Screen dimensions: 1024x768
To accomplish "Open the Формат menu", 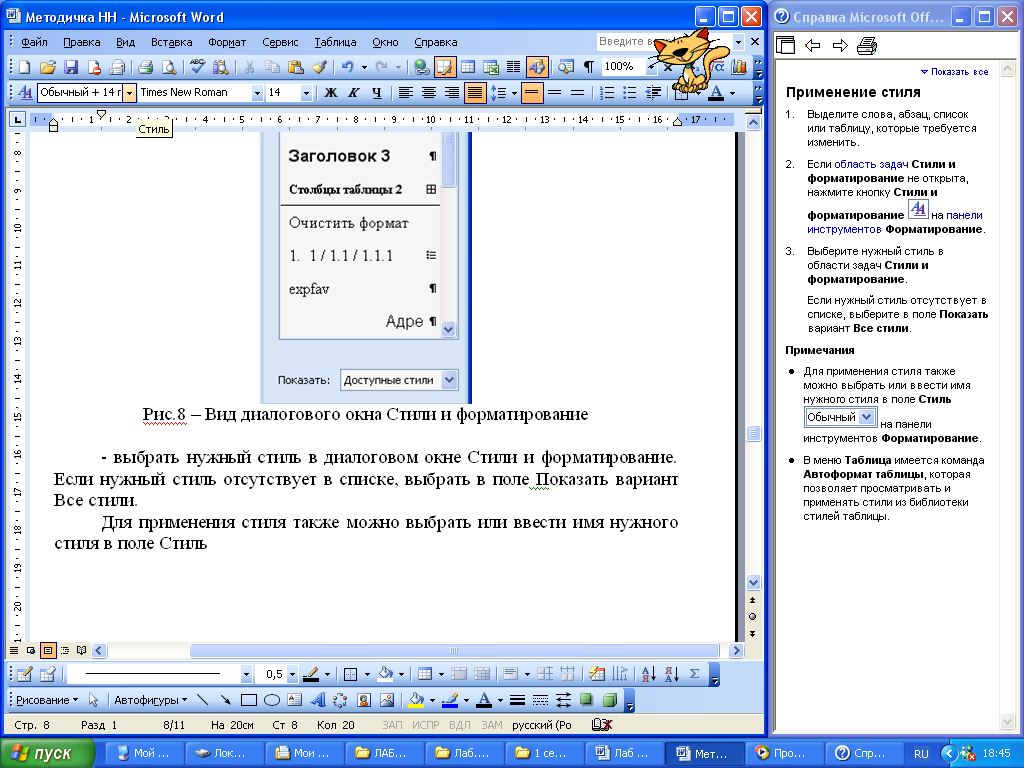I will tap(227, 42).
